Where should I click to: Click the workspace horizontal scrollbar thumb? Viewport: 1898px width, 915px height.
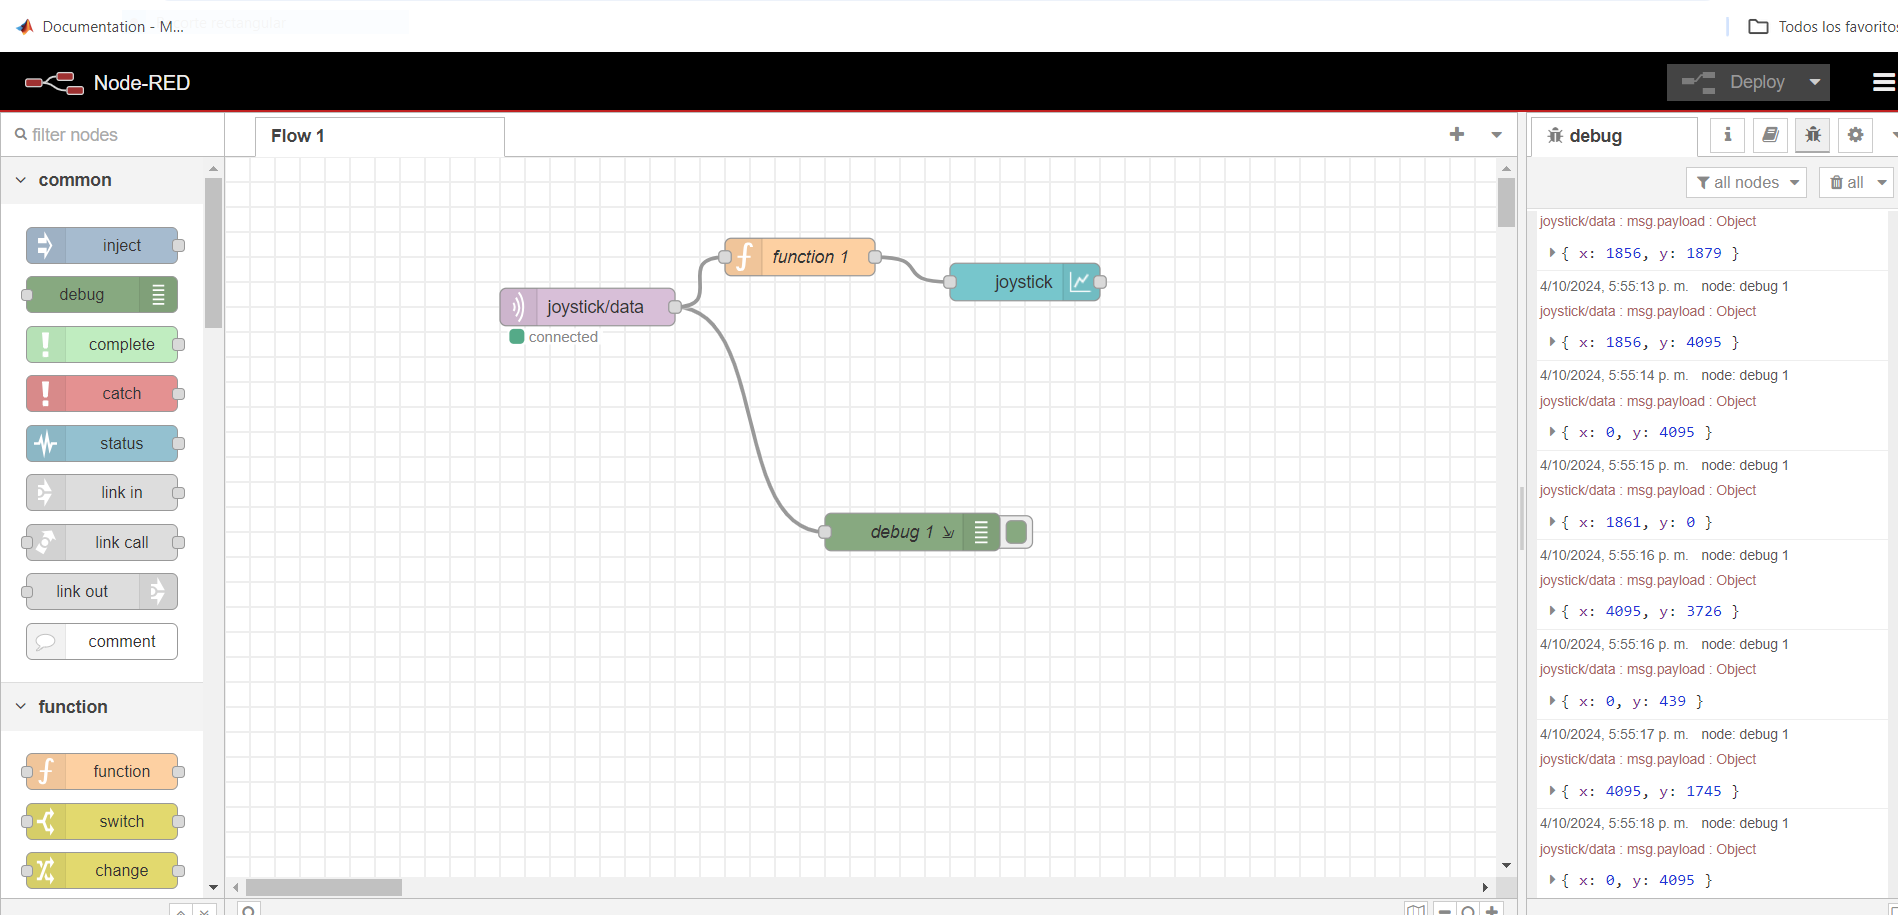pos(324,887)
